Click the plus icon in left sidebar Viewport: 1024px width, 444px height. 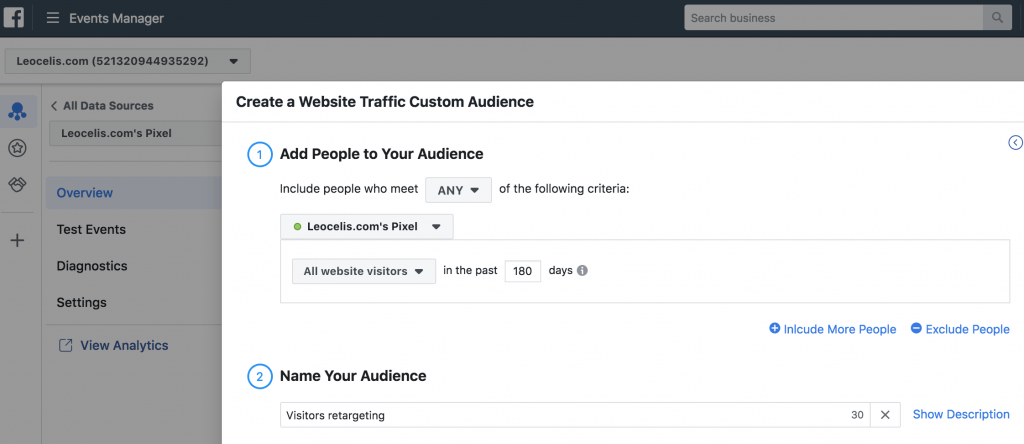click(x=17, y=241)
